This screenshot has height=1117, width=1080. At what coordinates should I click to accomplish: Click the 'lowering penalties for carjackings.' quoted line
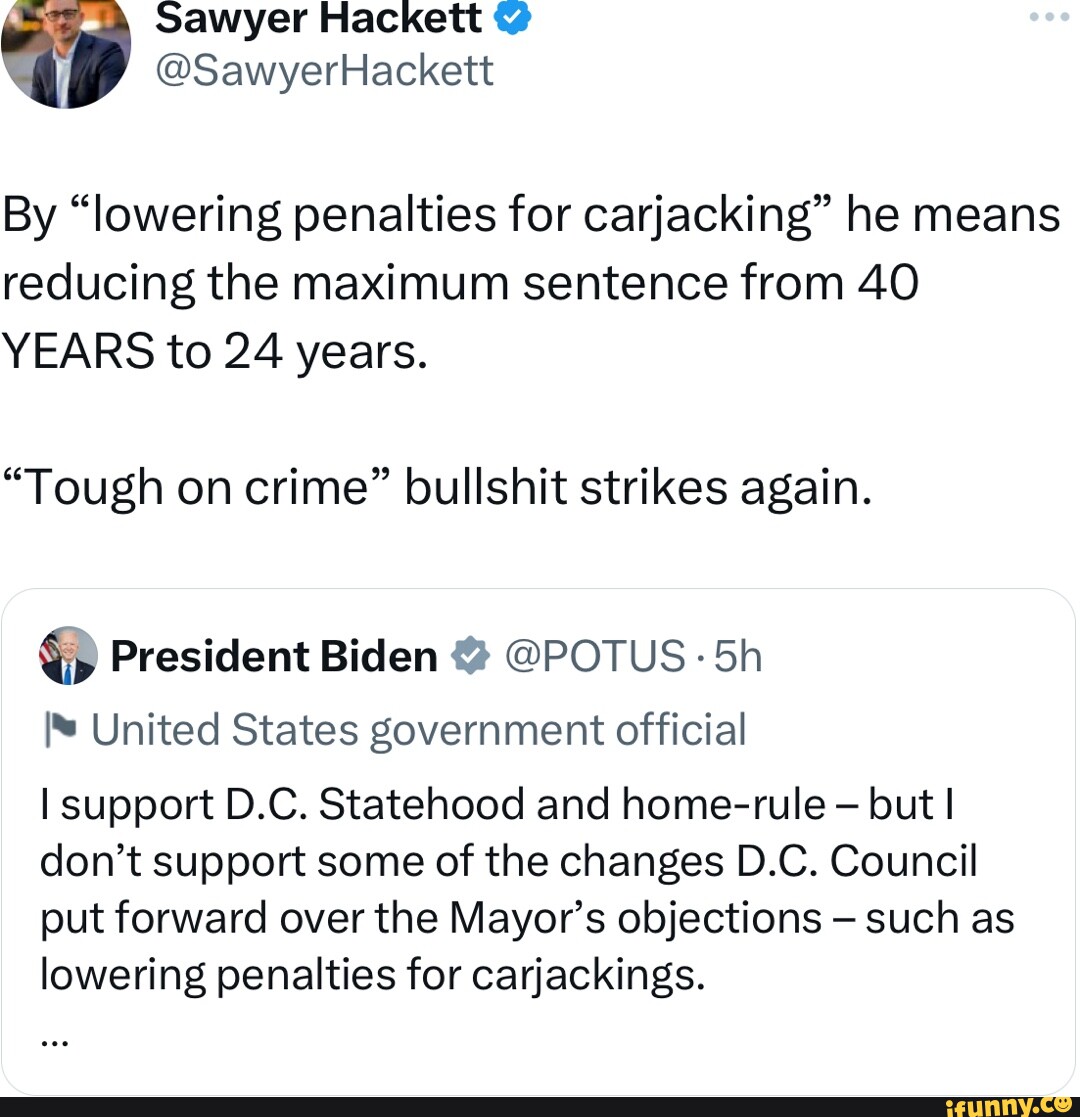[x=372, y=975]
